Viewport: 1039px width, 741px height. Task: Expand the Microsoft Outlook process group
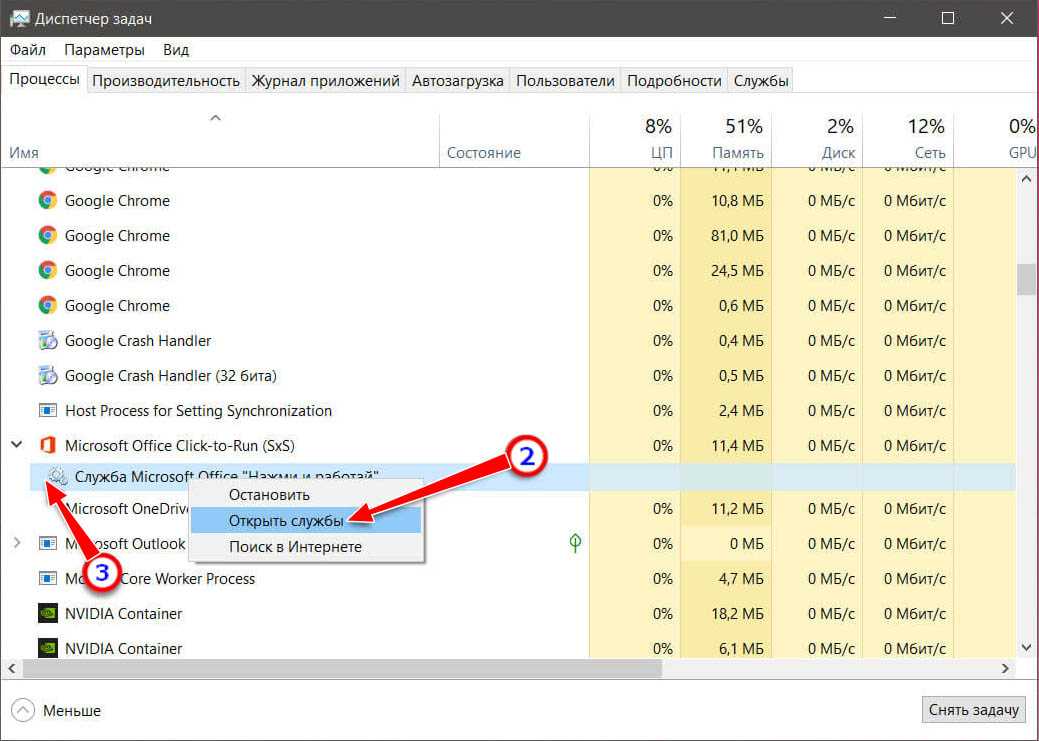click(17, 543)
